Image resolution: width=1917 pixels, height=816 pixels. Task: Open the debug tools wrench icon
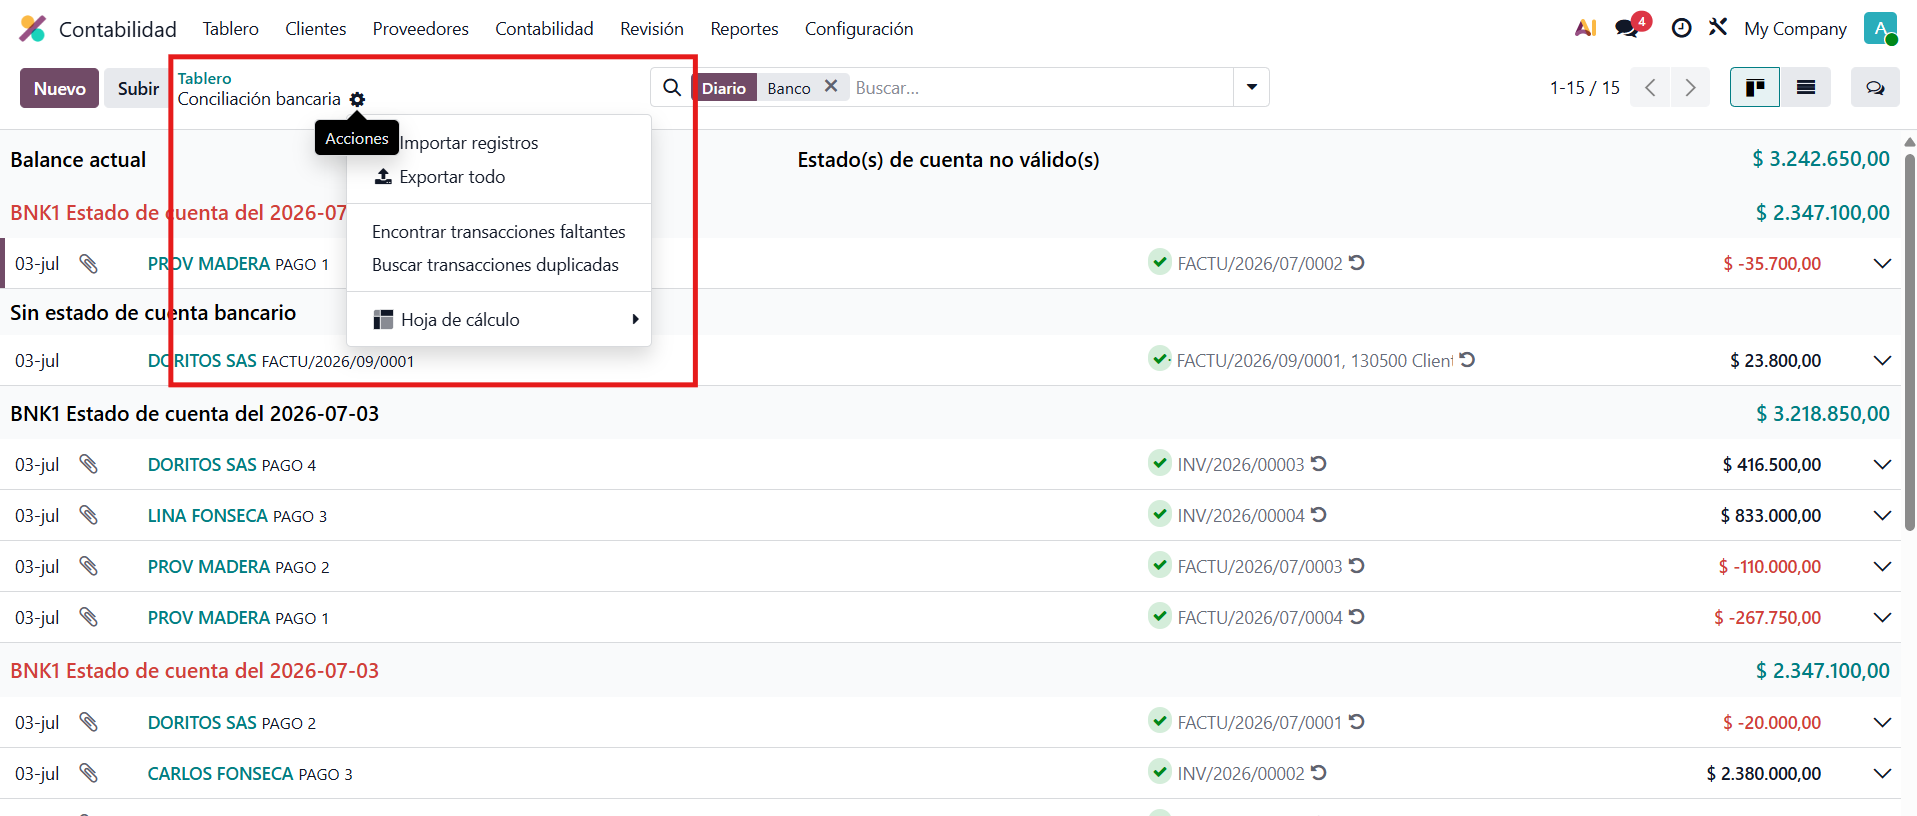tap(1718, 27)
